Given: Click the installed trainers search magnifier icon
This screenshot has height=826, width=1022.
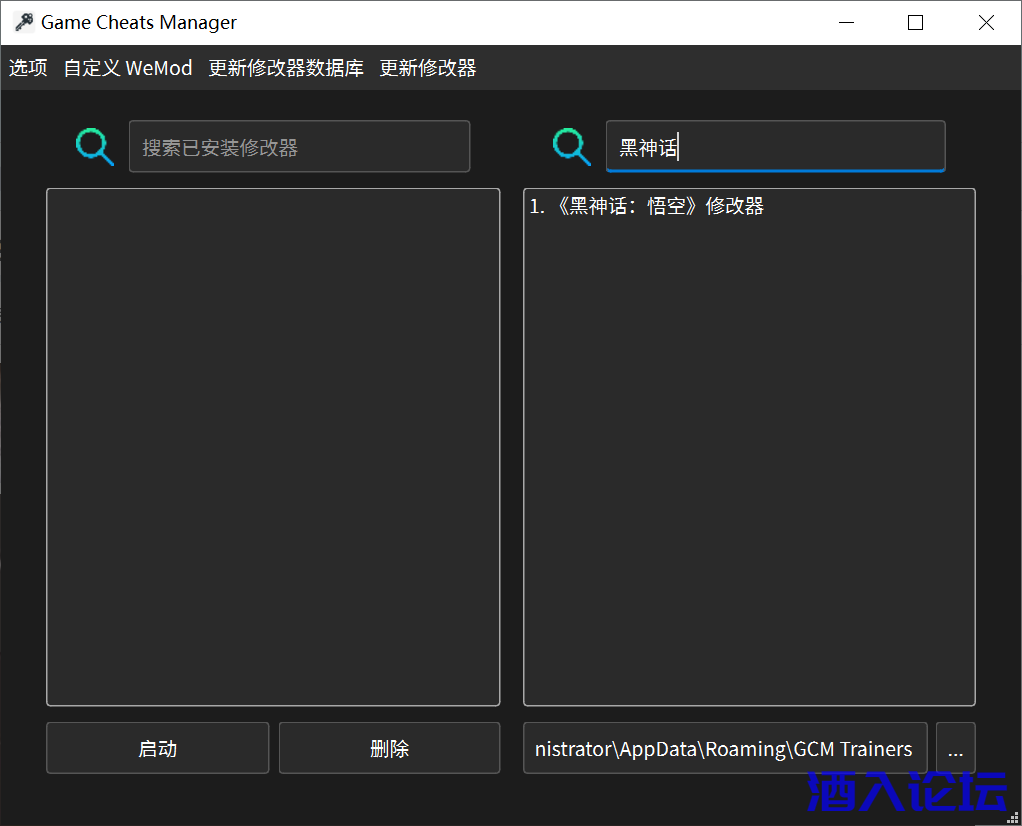Looking at the screenshot, I should pyautogui.click(x=94, y=147).
